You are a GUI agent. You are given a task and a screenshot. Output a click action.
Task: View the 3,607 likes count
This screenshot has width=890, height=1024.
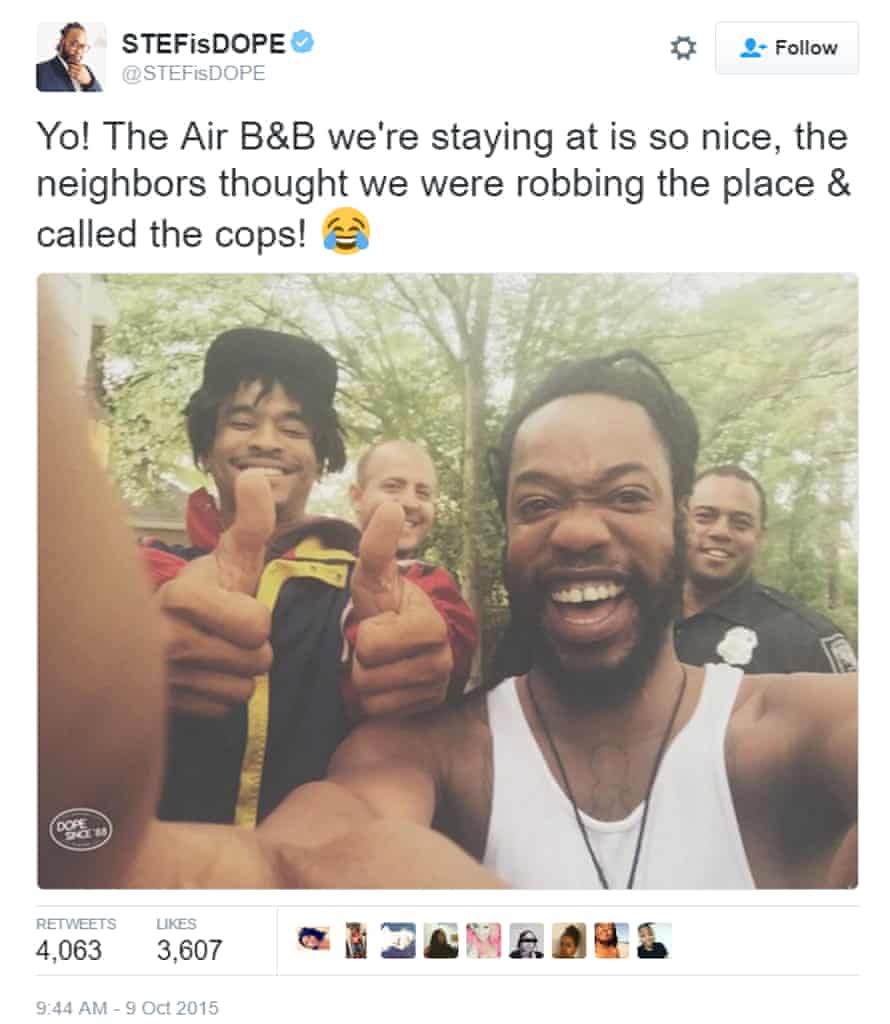[x=189, y=950]
